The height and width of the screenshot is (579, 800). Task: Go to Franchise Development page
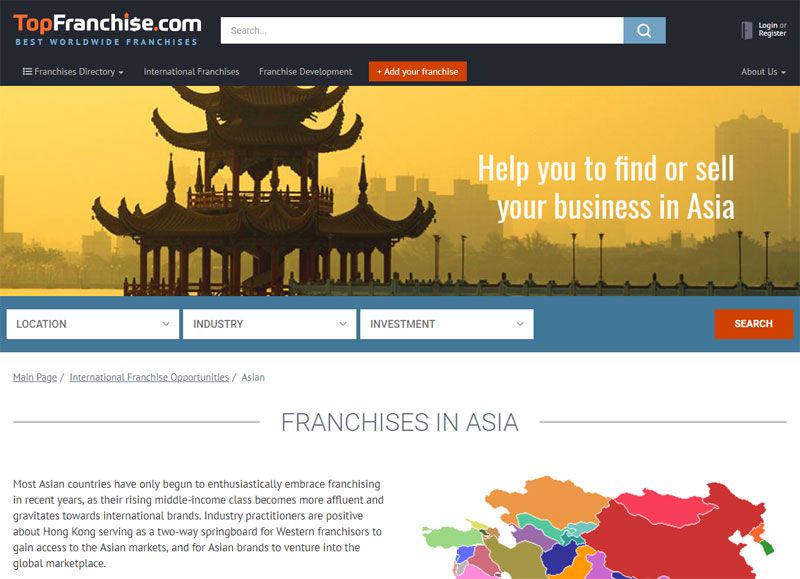[x=305, y=72]
